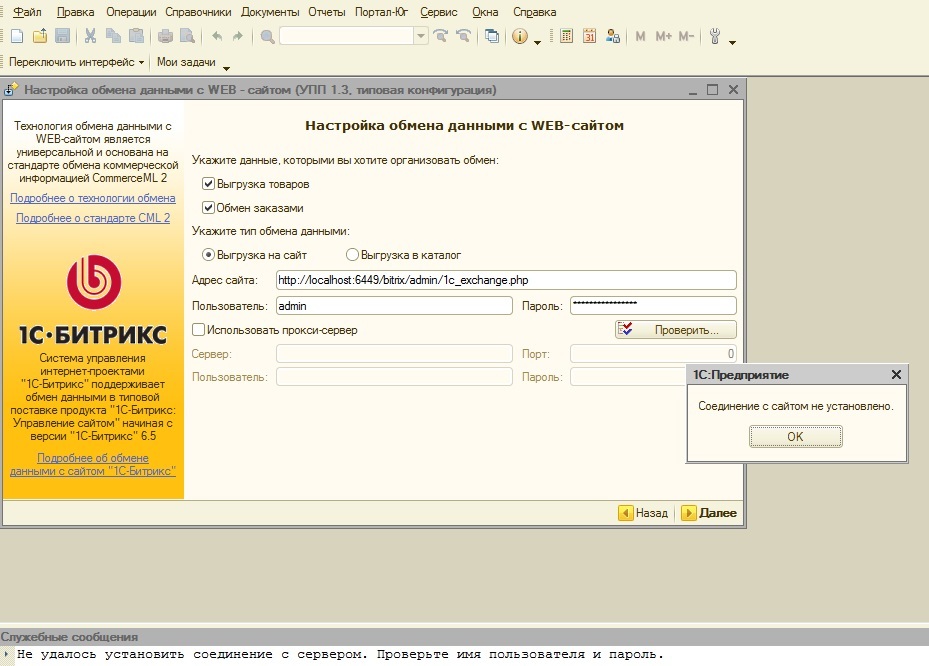Click the M memory button
This screenshot has height=666, width=929.
pyautogui.click(x=640, y=36)
